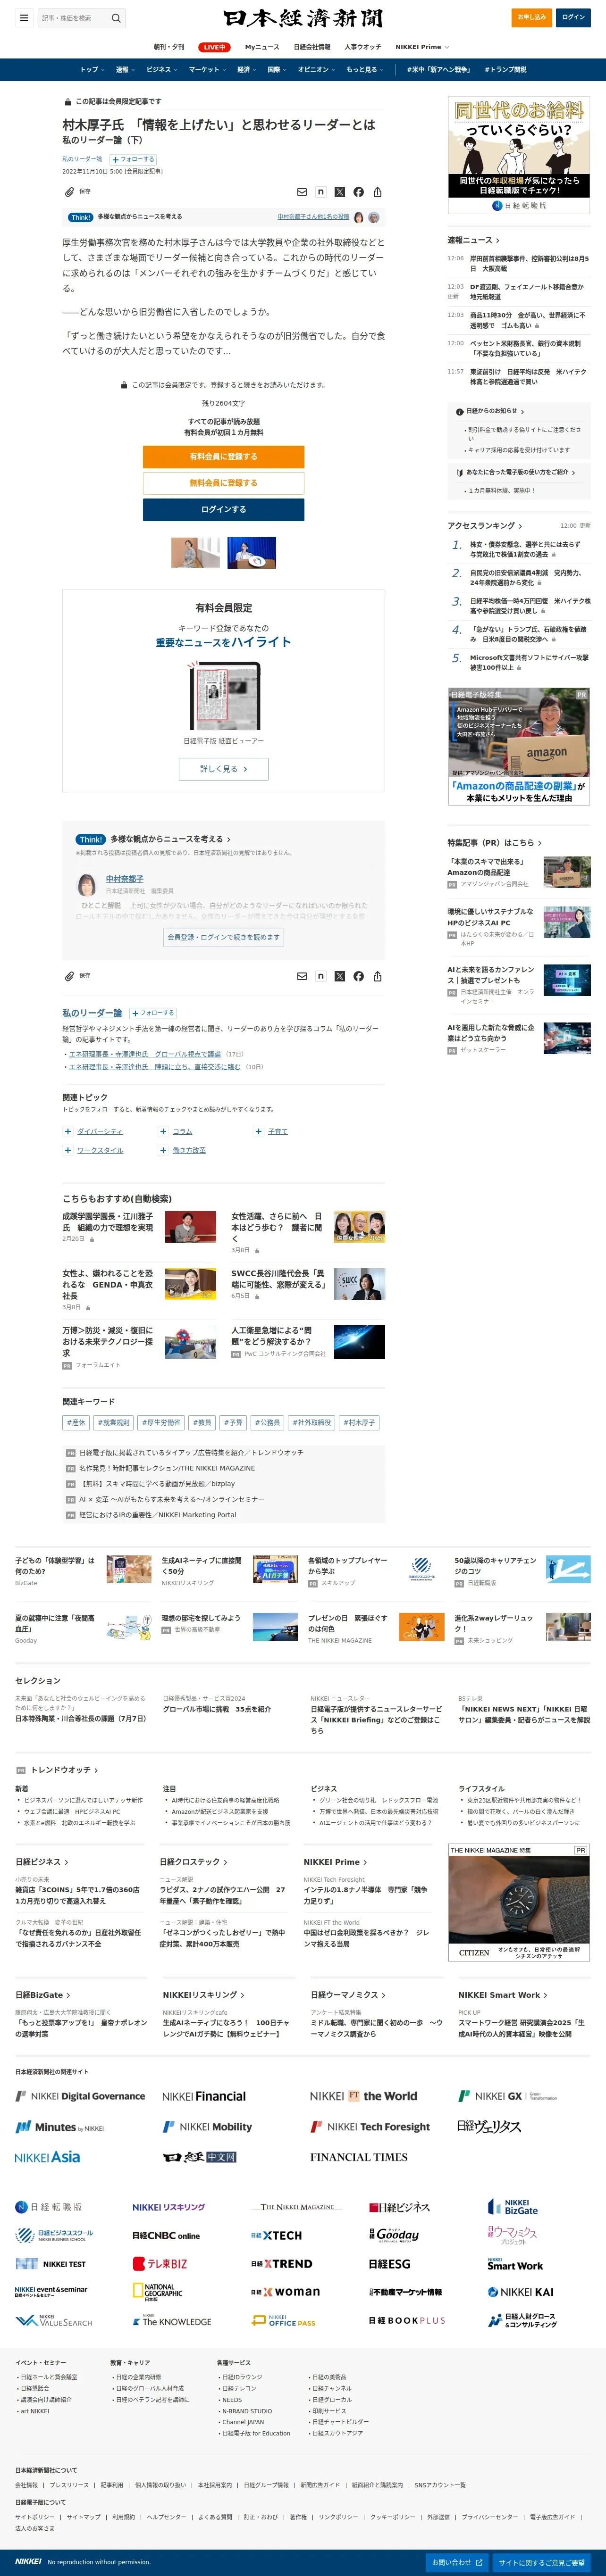The width and height of the screenshot is (606, 2576).
Task: Expand the オピニオン navigation dropdown
Action: [x=316, y=70]
